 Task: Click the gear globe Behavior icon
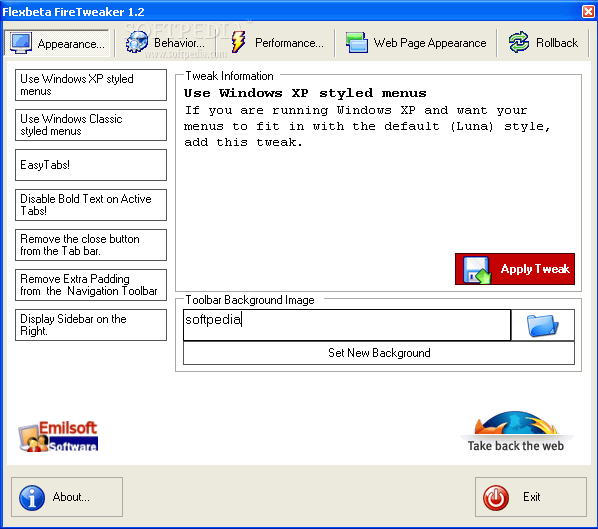(x=137, y=42)
